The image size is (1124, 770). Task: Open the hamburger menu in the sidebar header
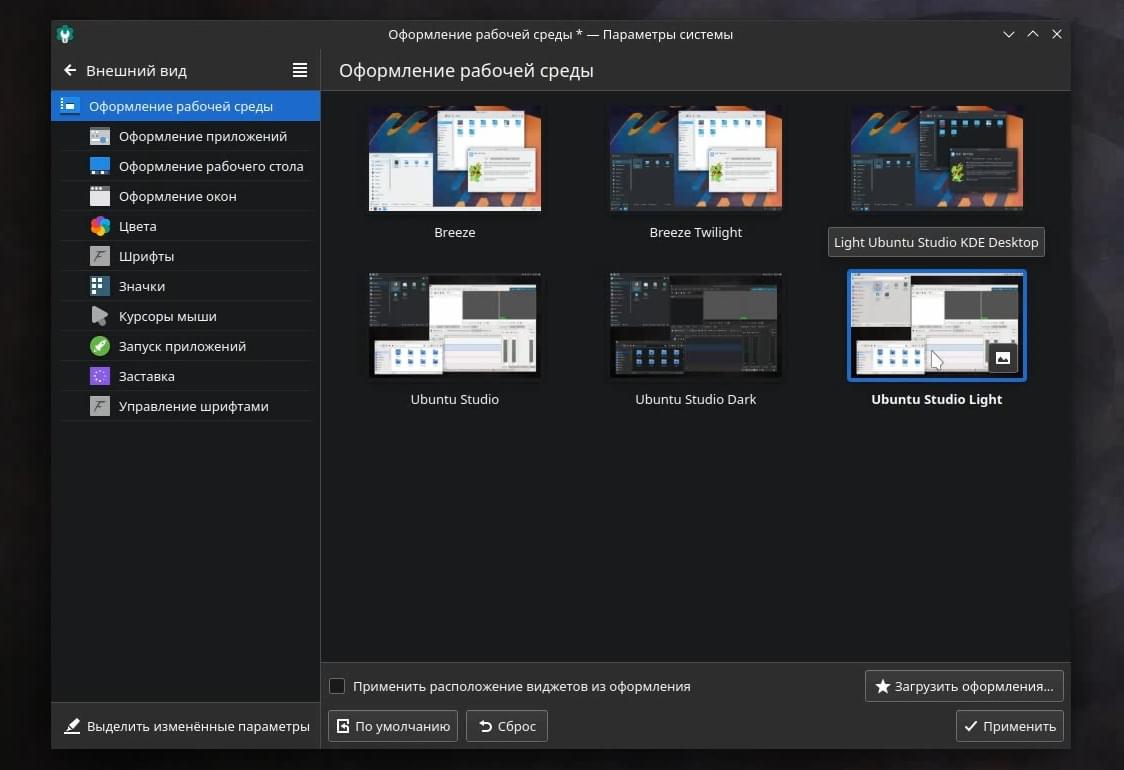click(x=300, y=70)
